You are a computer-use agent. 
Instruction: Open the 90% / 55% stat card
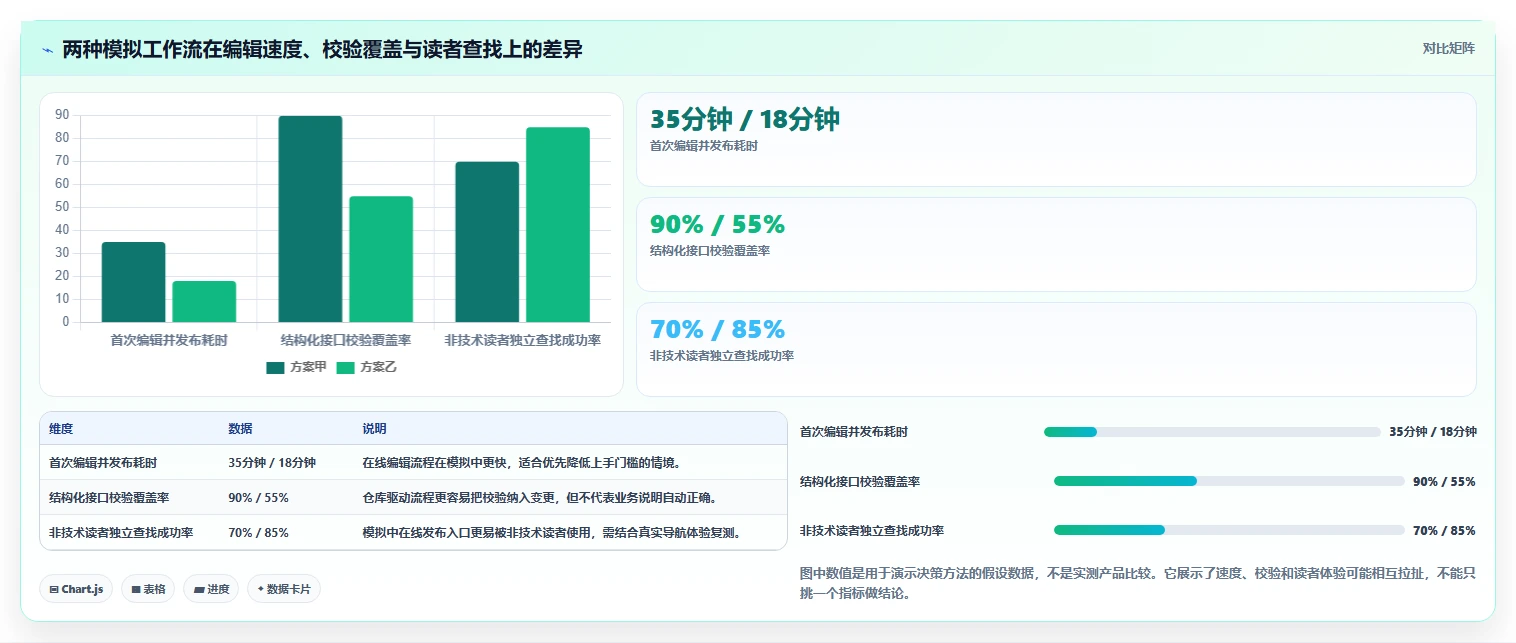1056,244
